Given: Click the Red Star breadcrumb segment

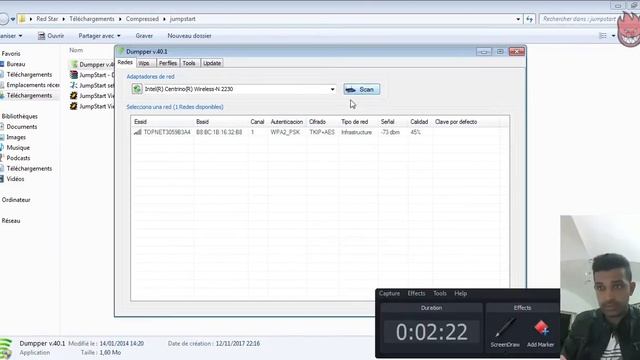Looking at the screenshot, I should 47,19.
